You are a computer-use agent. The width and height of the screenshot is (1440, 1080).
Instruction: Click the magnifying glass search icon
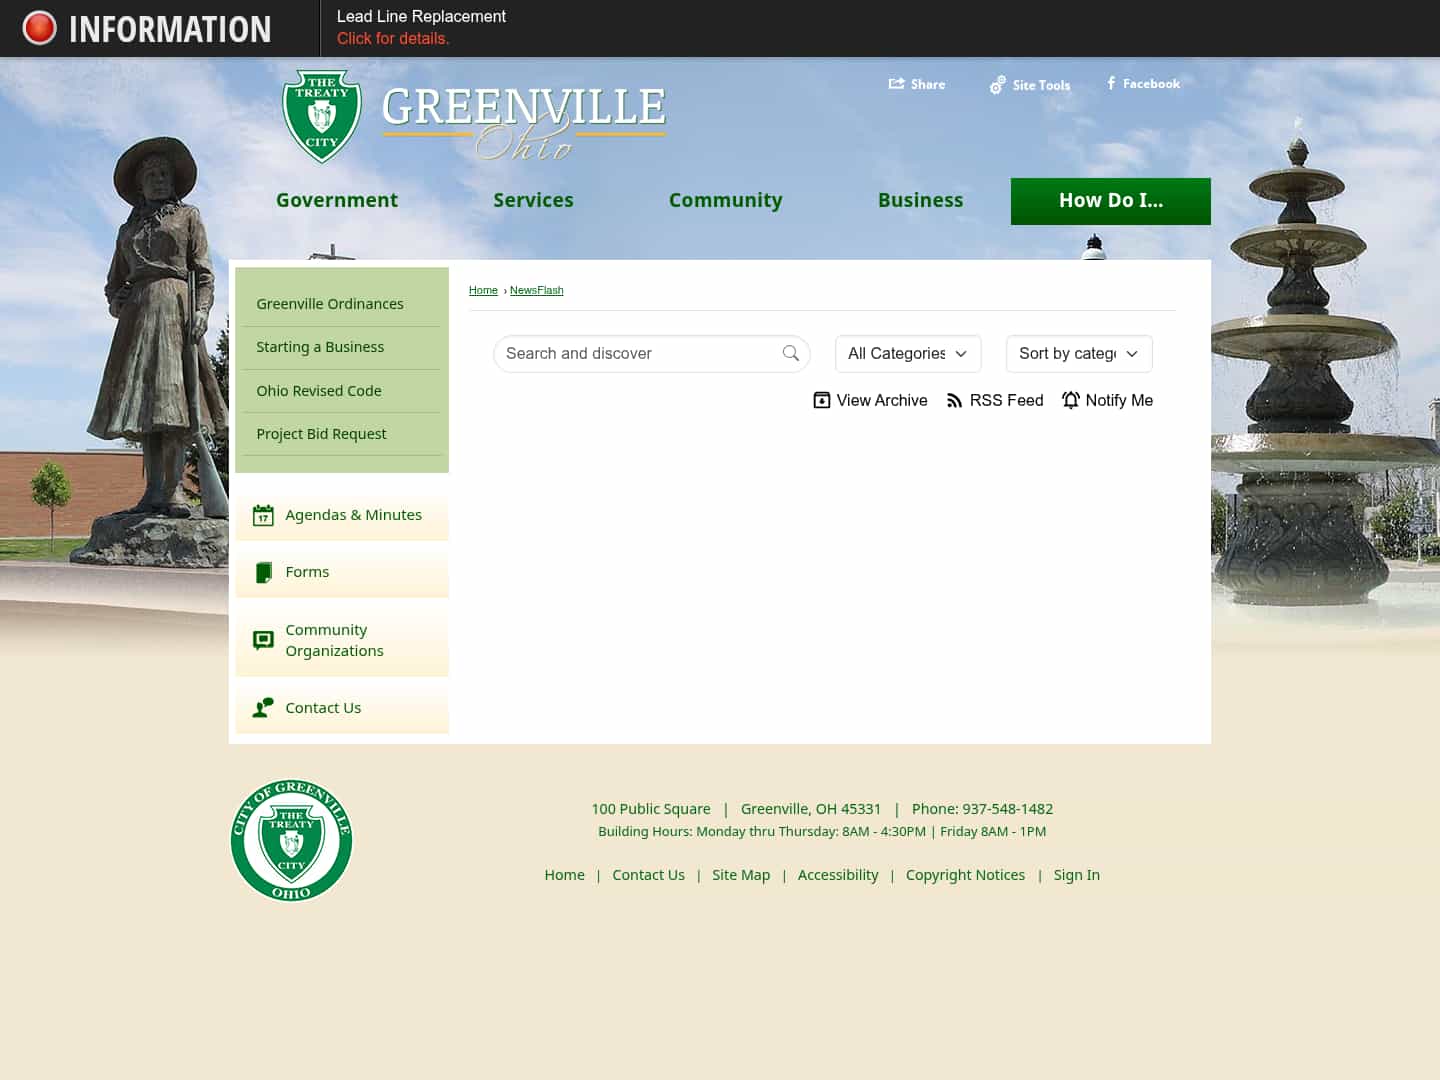pos(791,353)
